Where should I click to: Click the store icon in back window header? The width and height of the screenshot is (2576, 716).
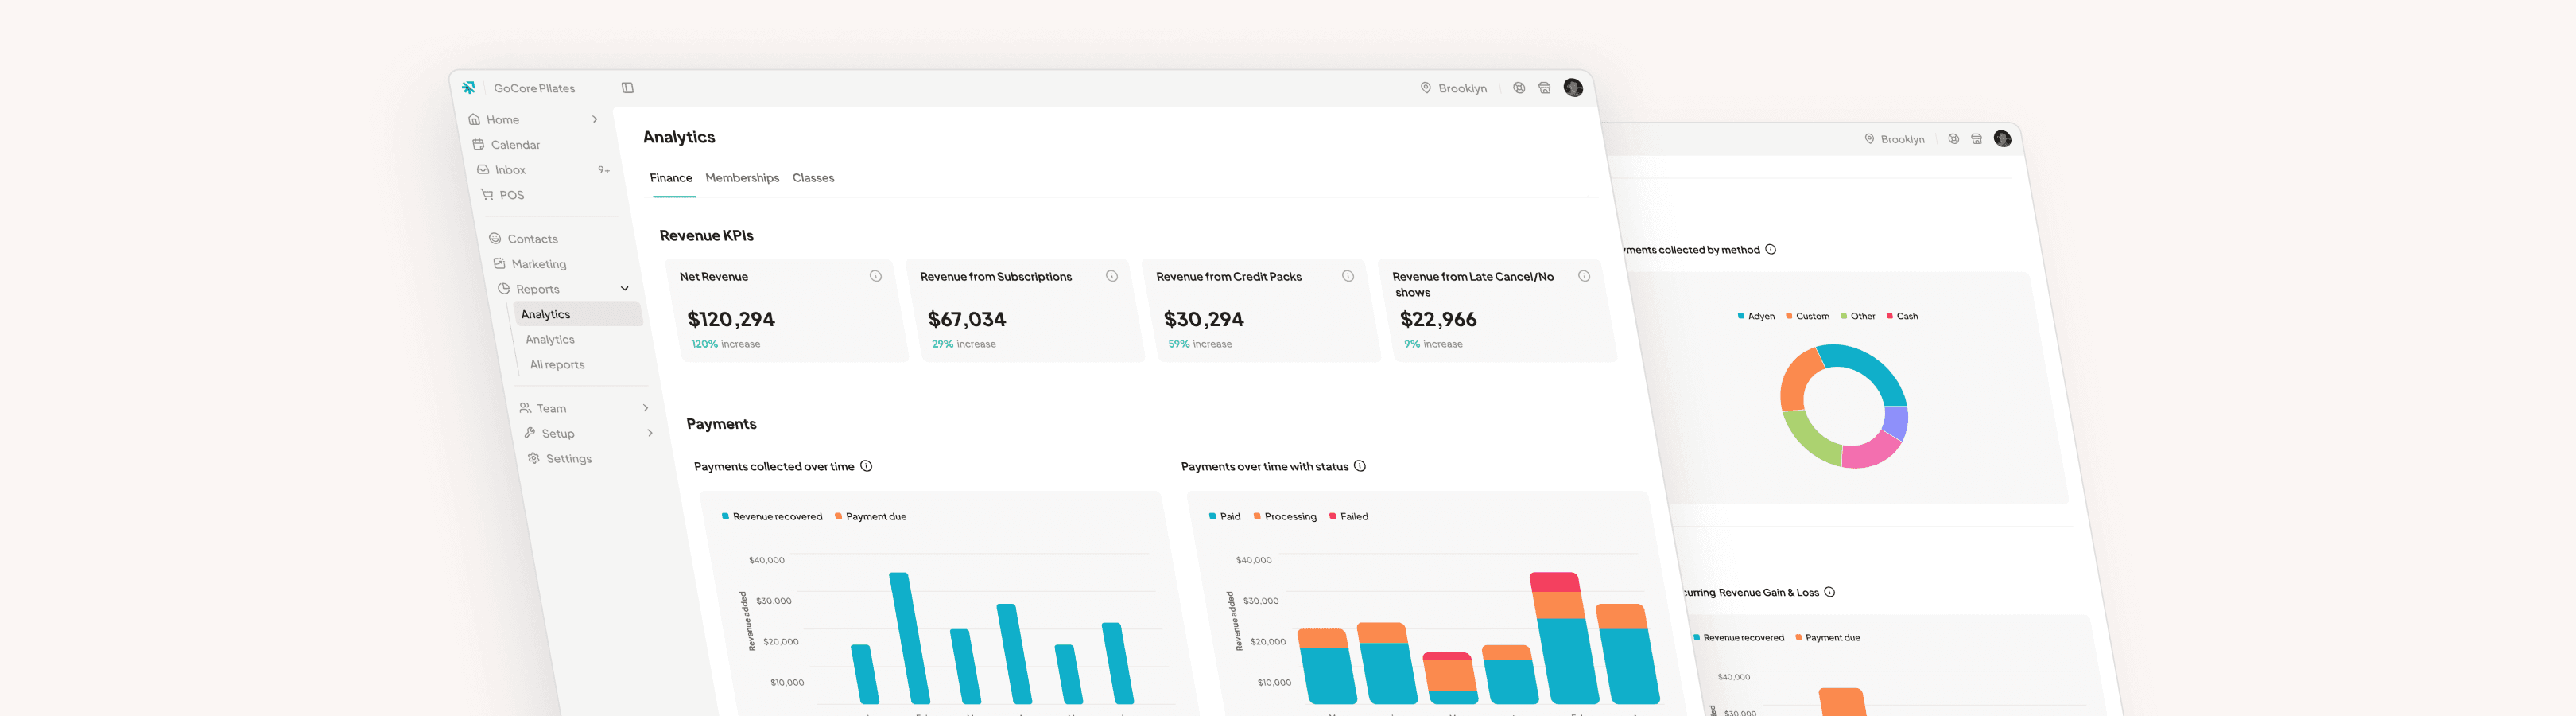[1977, 139]
